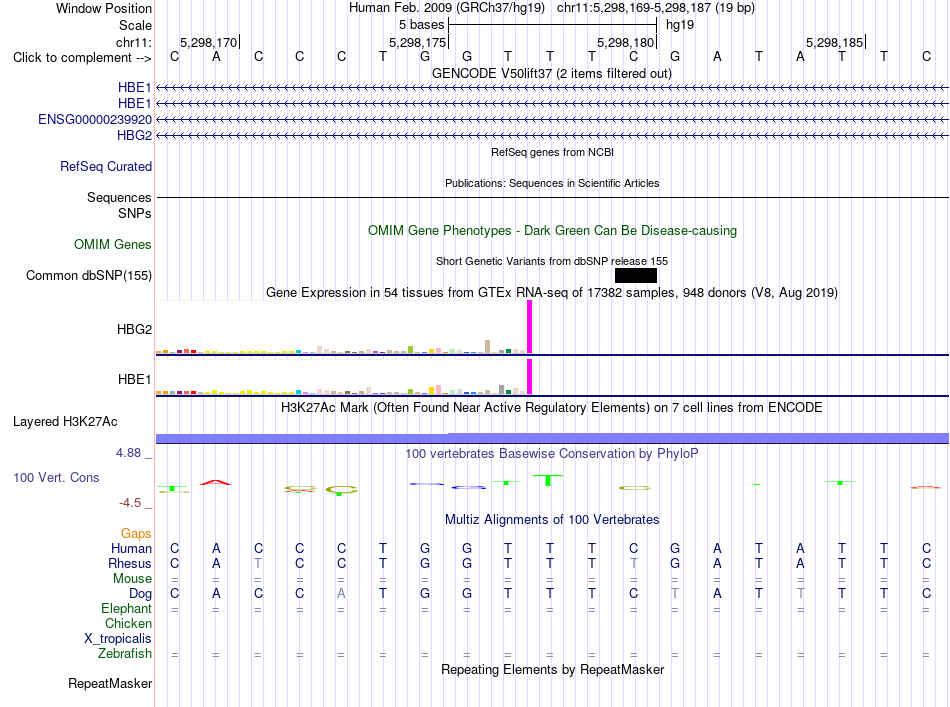Select the Zebrafish alignment row label

pyautogui.click(x=125, y=654)
